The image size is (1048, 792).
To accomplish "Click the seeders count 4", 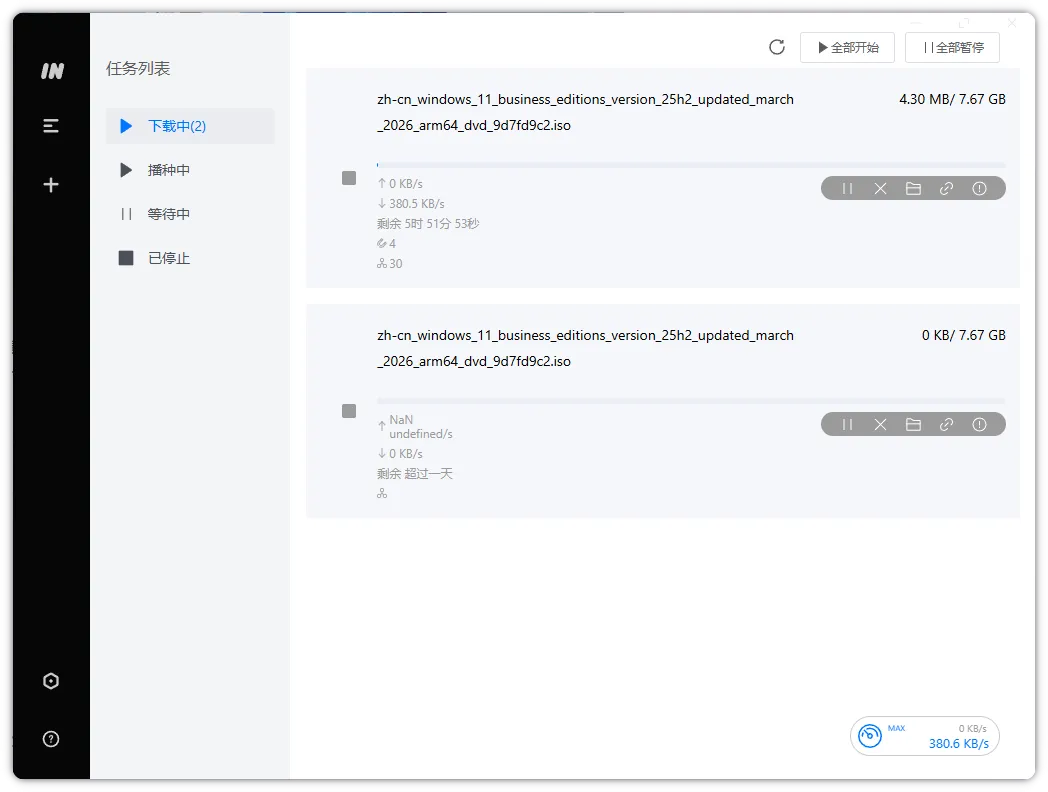I will click(x=386, y=243).
